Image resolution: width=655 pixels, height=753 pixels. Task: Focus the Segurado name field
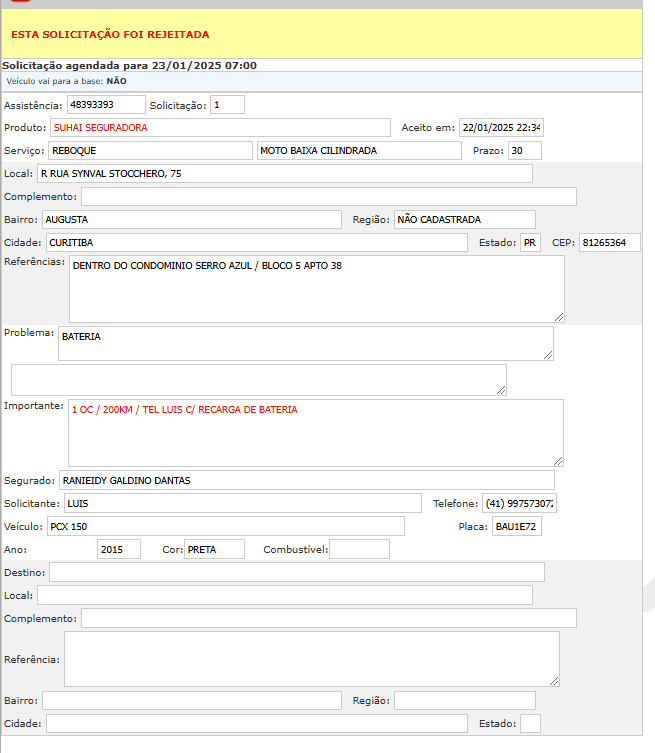point(306,480)
